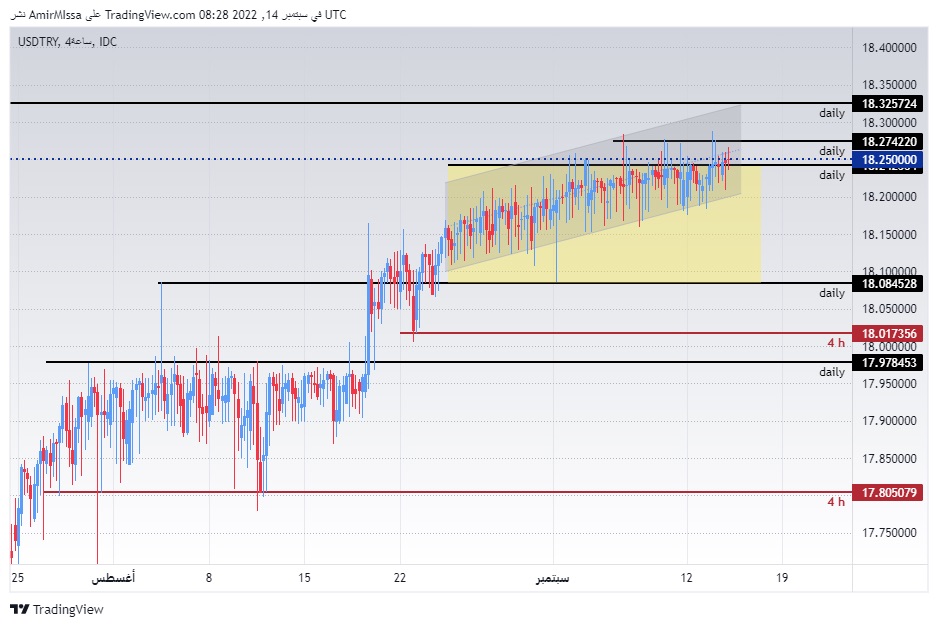938x627 pixels.
Task: Select the date 12 on the time axis
Action: (687, 578)
